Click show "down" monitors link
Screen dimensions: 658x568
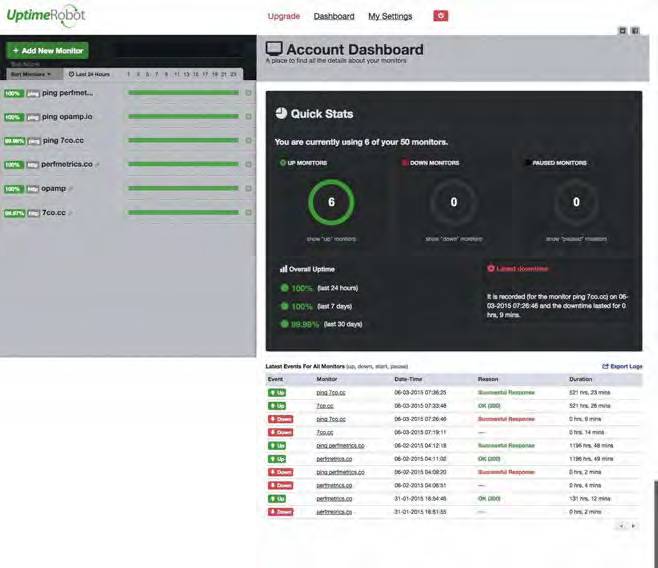(454, 239)
